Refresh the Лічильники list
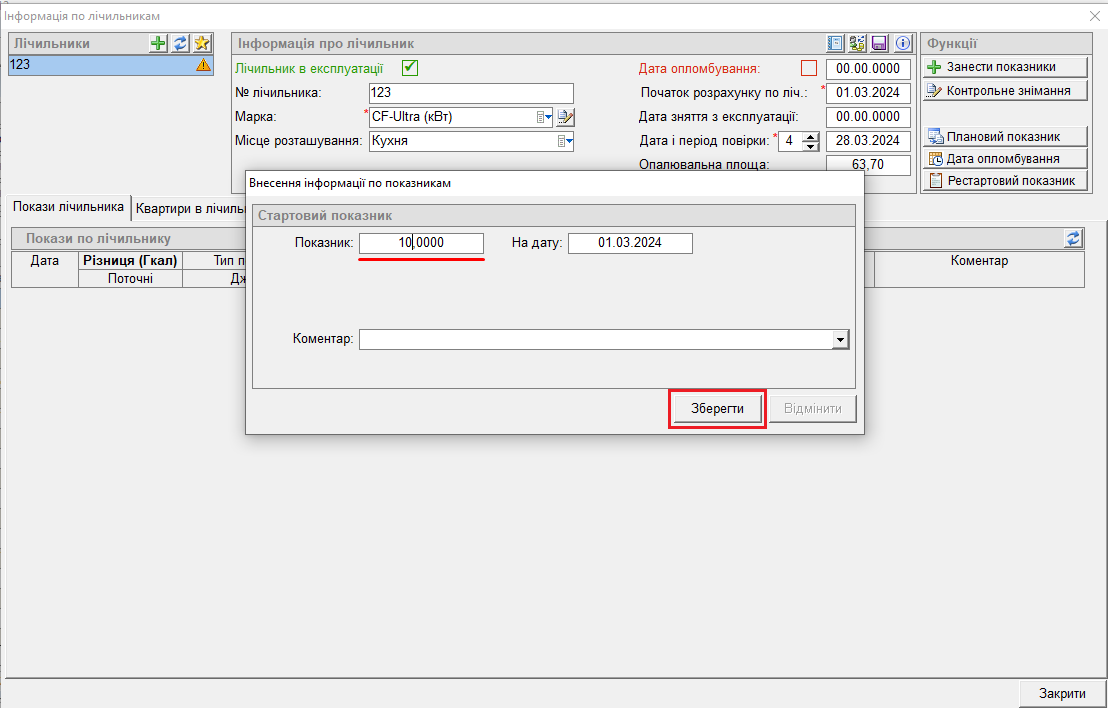 pos(180,43)
